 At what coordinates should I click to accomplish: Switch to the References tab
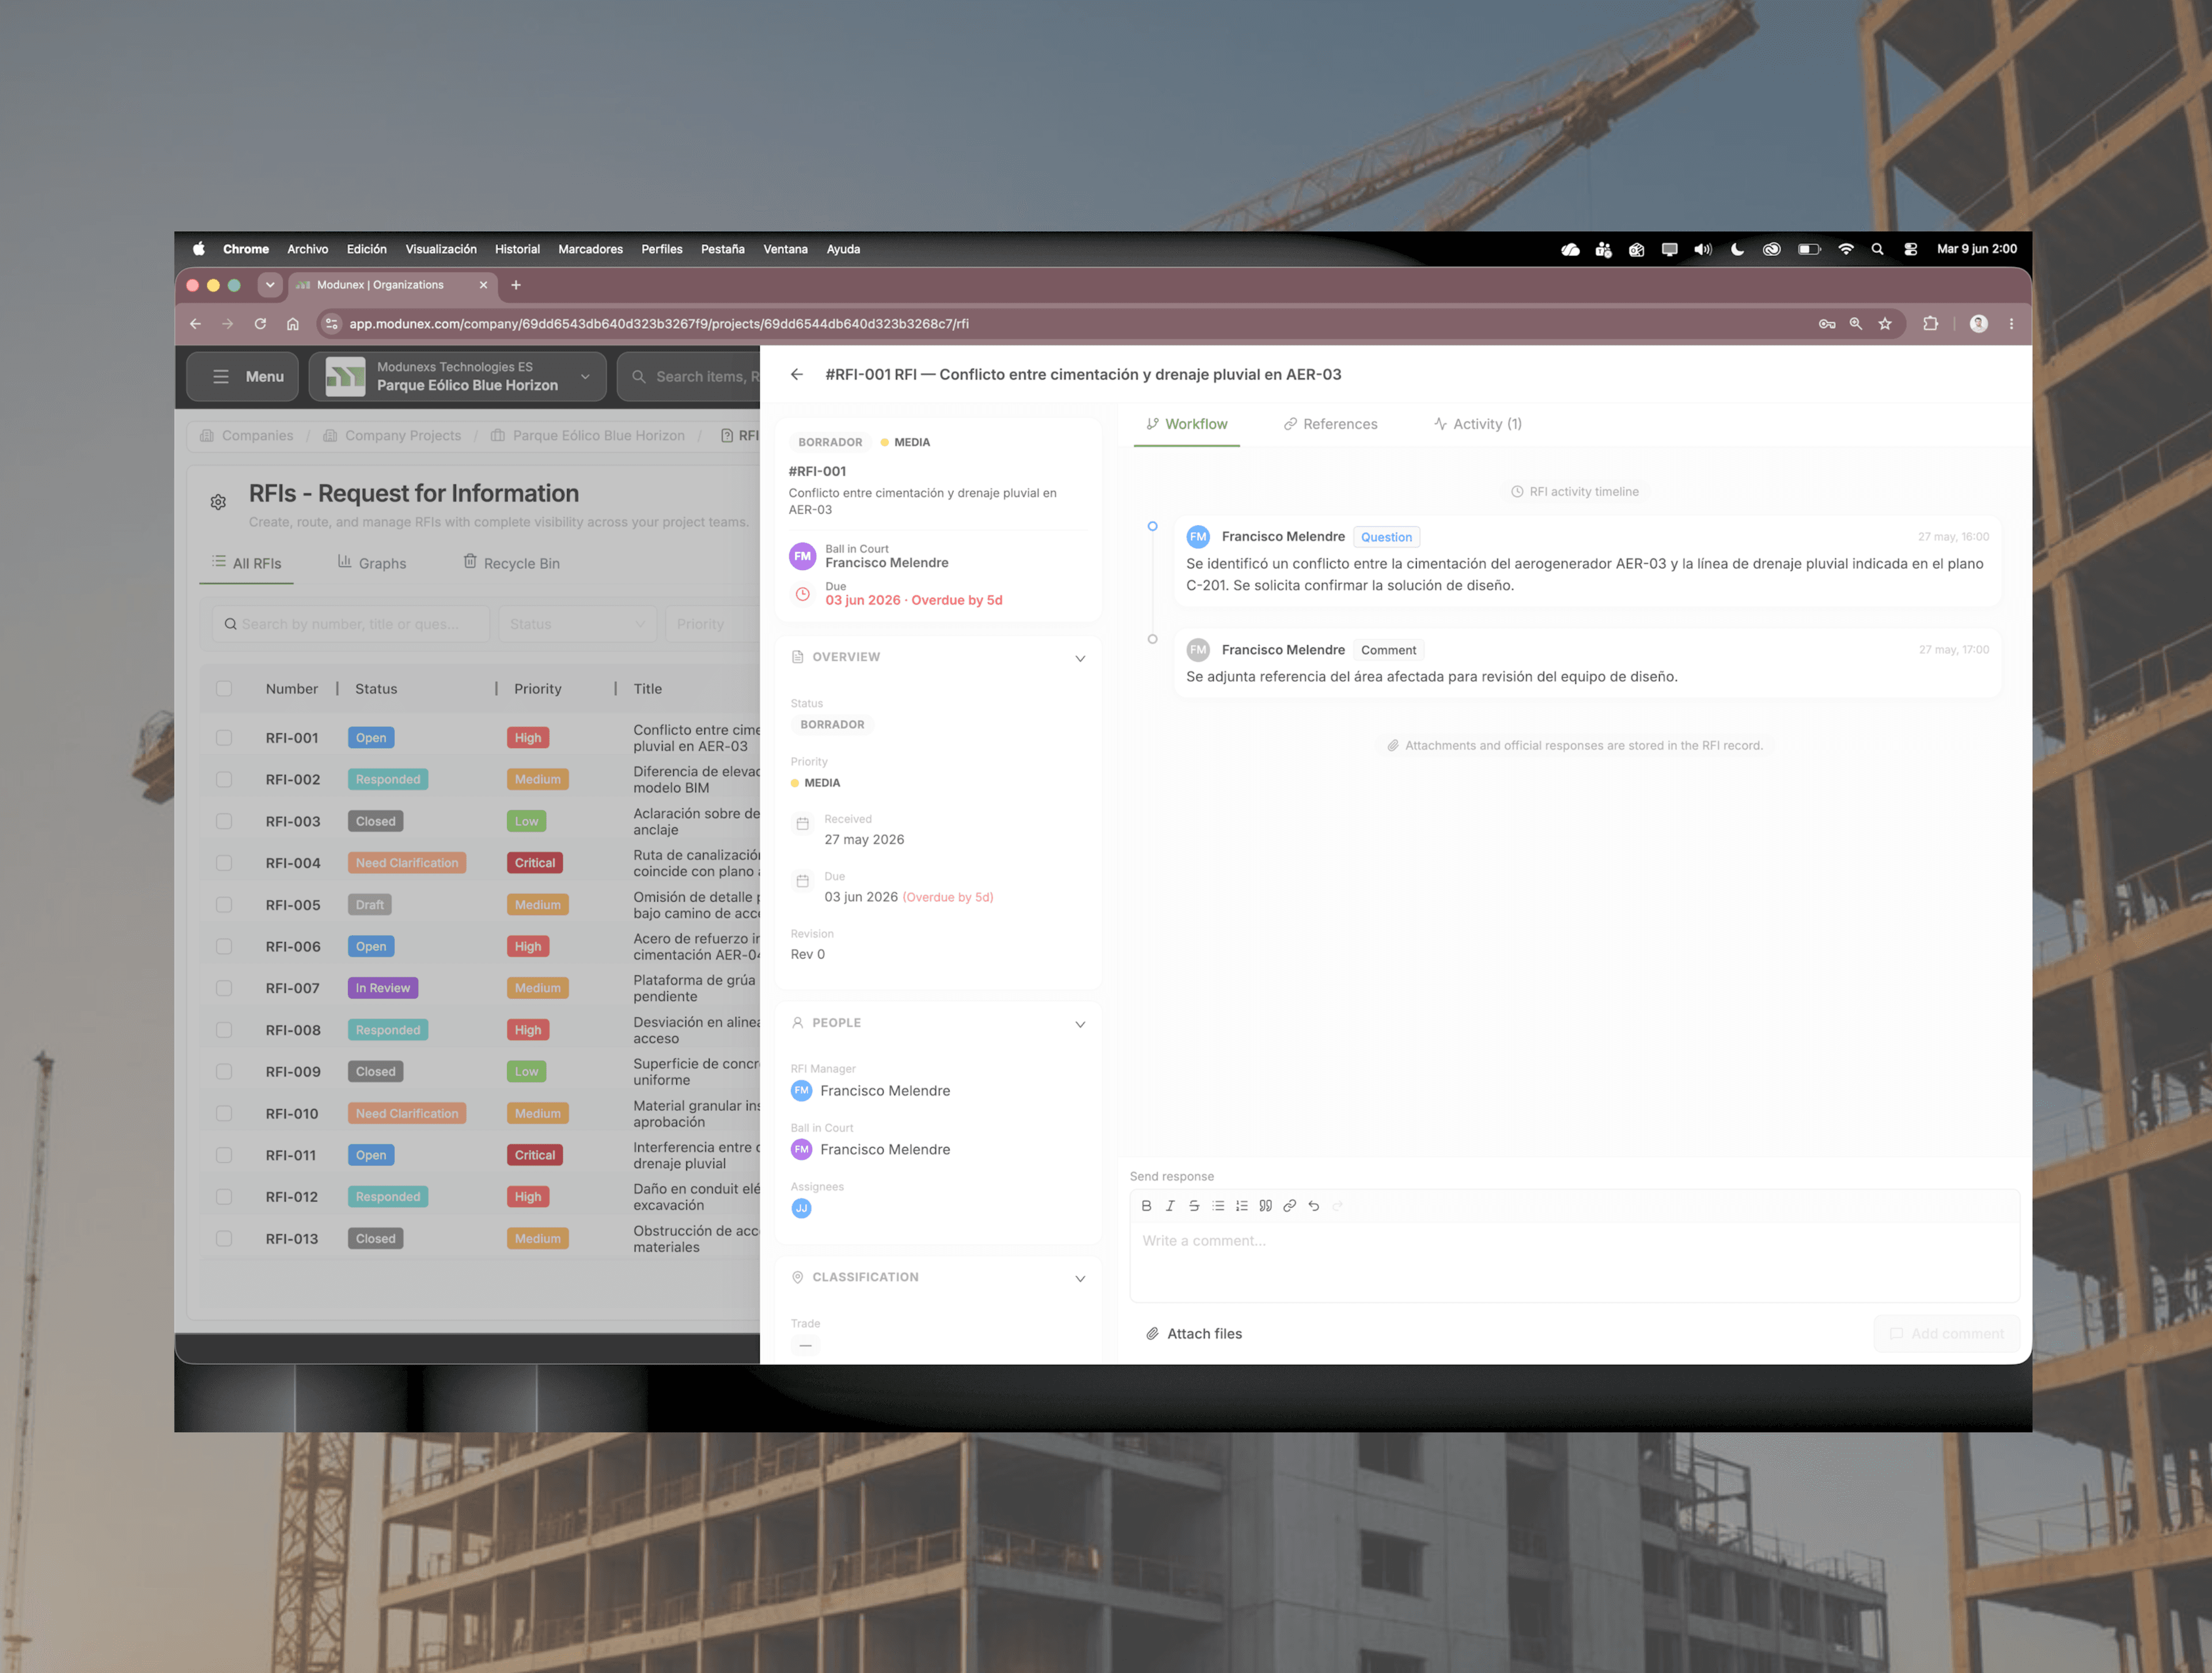click(x=1330, y=424)
